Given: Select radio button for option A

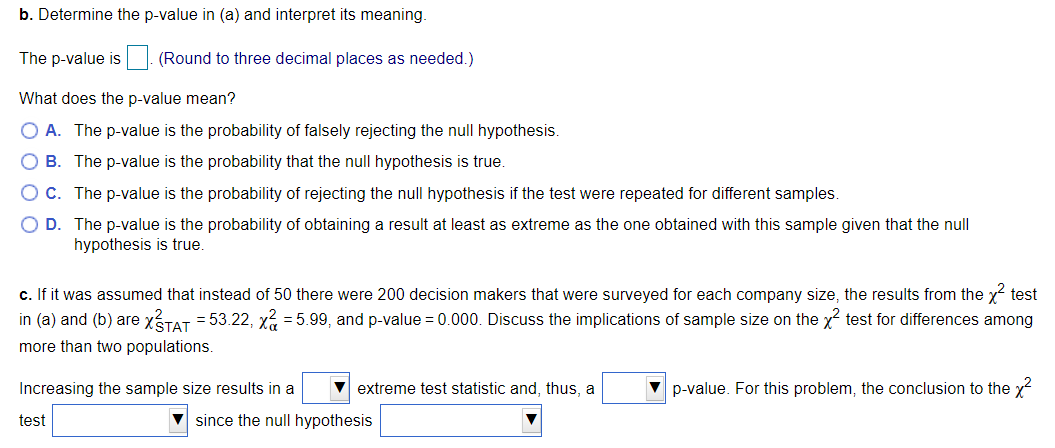Looking at the screenshot, I should click(31, 131).
